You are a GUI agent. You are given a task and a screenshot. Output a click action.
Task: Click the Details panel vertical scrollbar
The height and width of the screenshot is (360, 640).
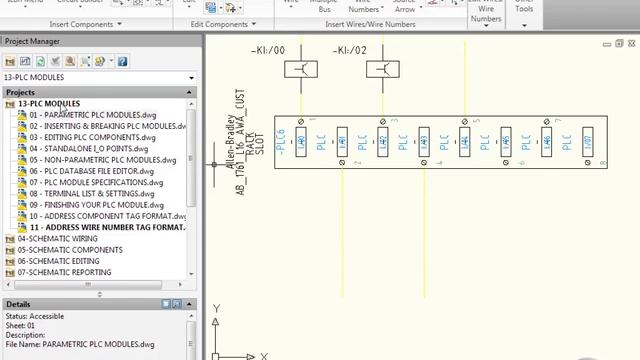pos(191,340)
